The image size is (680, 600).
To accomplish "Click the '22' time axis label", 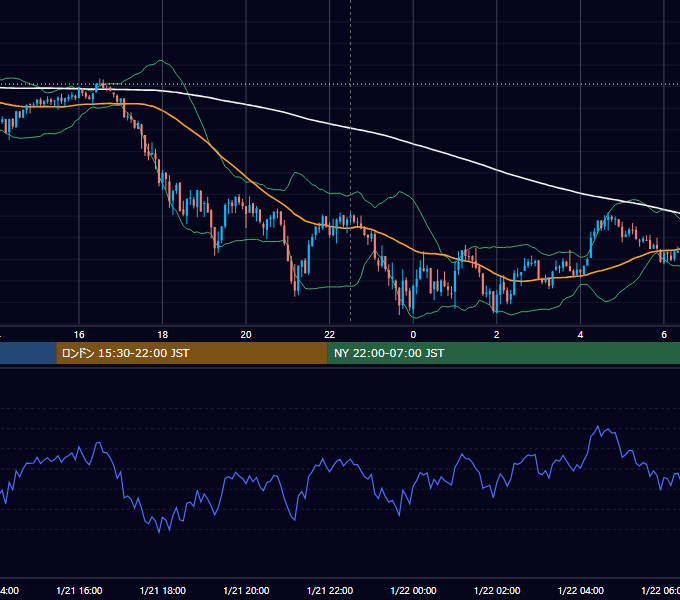I will tap(330, 335).
